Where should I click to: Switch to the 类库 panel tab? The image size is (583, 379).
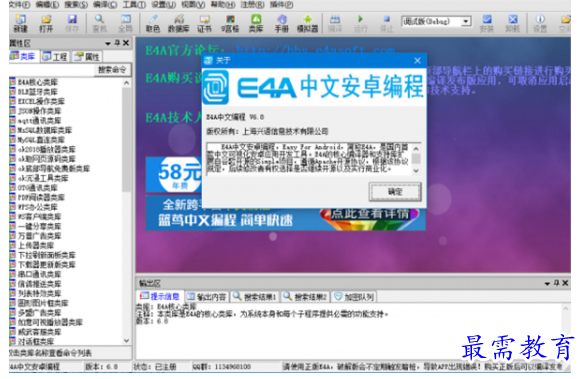tap(23, 57)
